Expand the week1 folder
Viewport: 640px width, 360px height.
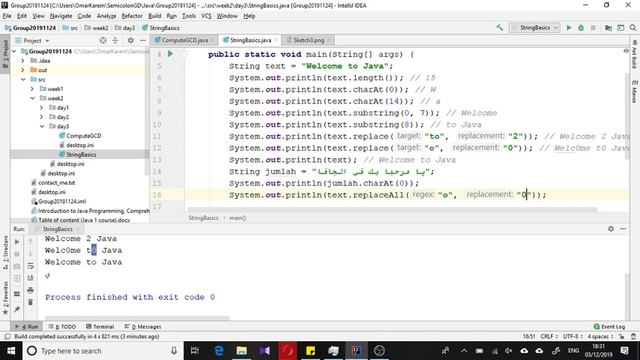click(33, 89)
